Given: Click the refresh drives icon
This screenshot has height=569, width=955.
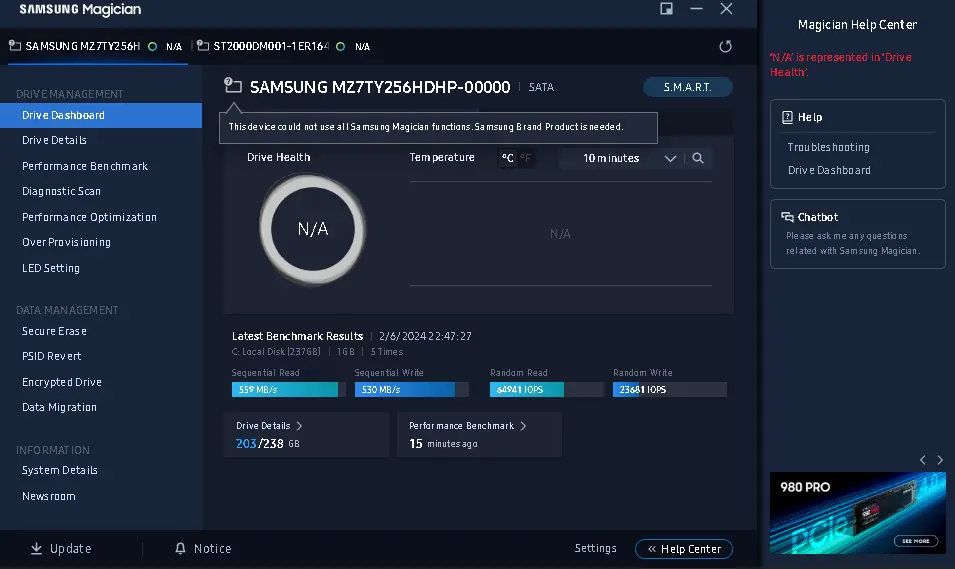Looking at the screenshot, I should [725, 46].
